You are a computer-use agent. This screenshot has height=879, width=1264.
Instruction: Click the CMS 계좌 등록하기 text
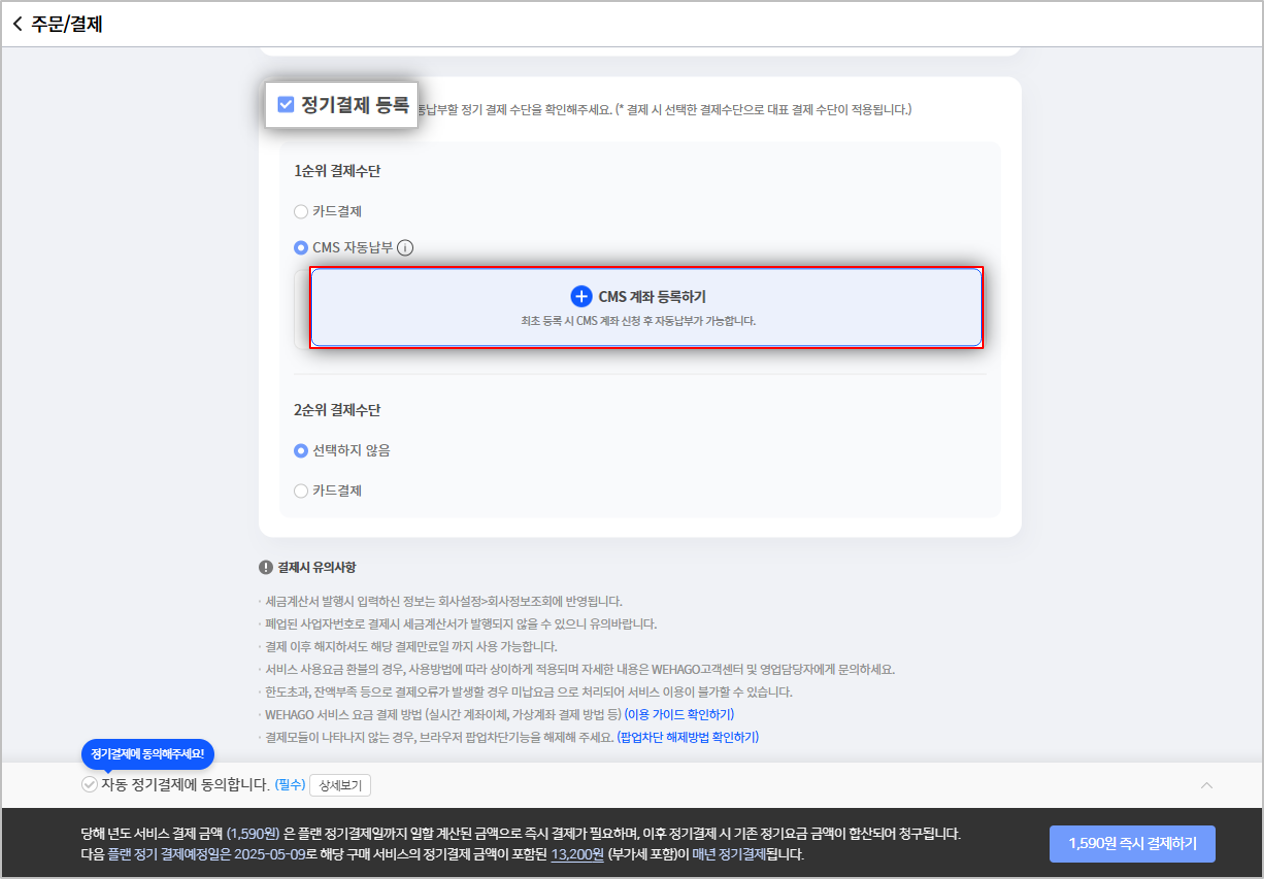(x=652, y=296)
